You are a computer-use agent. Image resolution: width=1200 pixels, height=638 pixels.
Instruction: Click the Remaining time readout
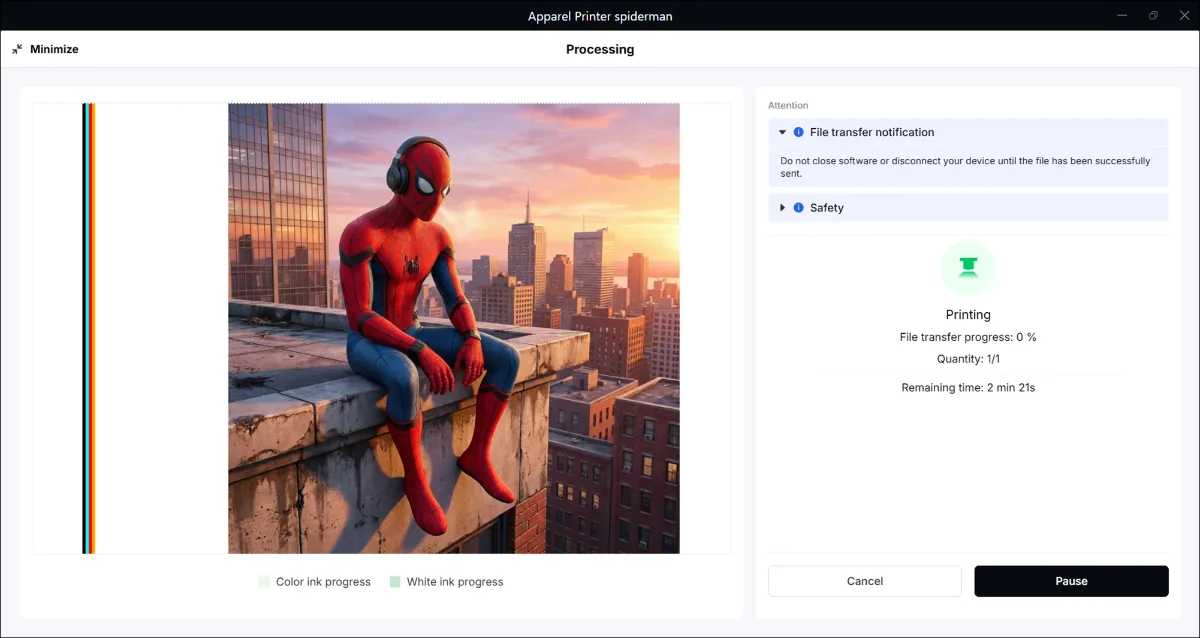click(x=968, y=387)
